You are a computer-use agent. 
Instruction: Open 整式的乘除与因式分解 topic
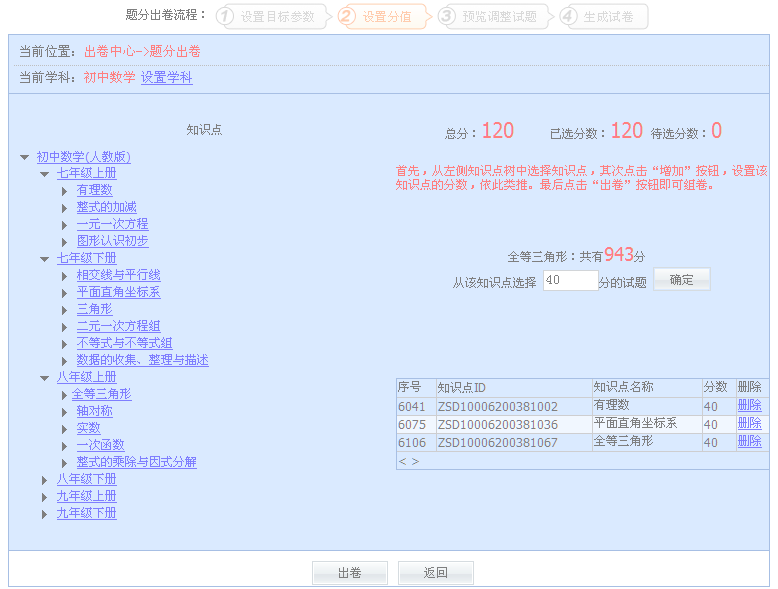coord(136,462)
